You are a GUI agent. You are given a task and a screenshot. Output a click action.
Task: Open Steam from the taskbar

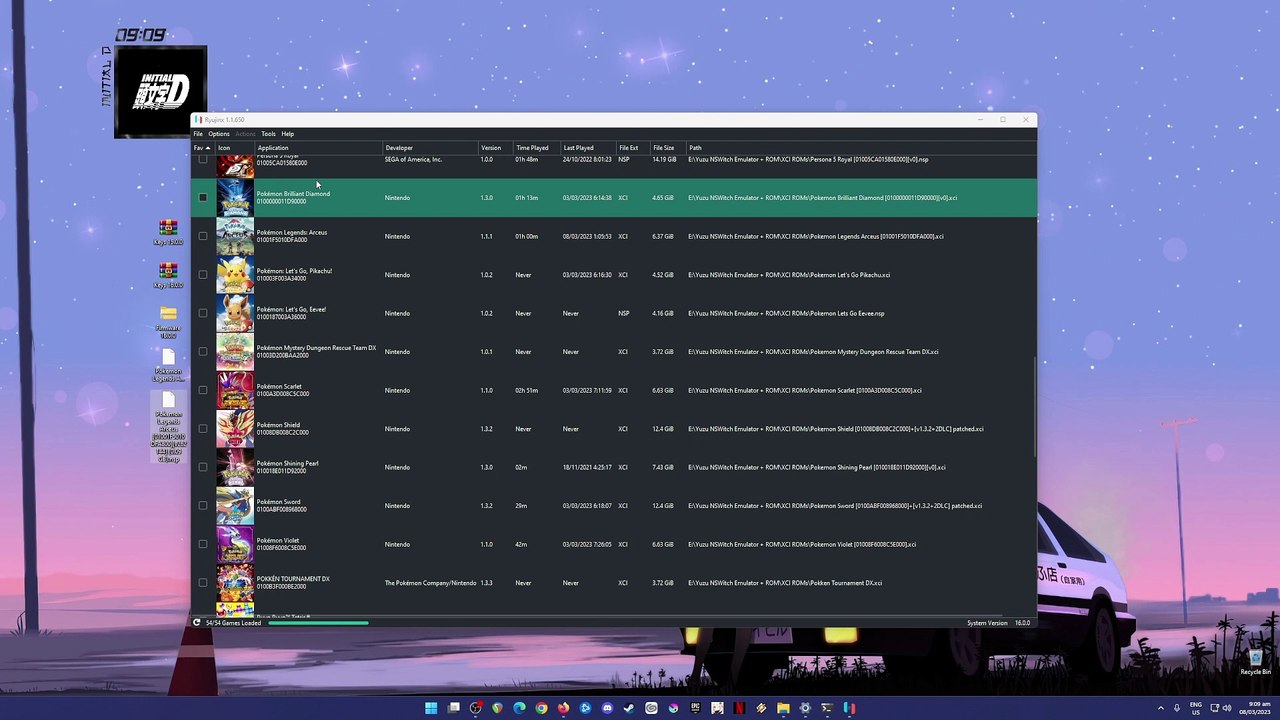[629, 708]
